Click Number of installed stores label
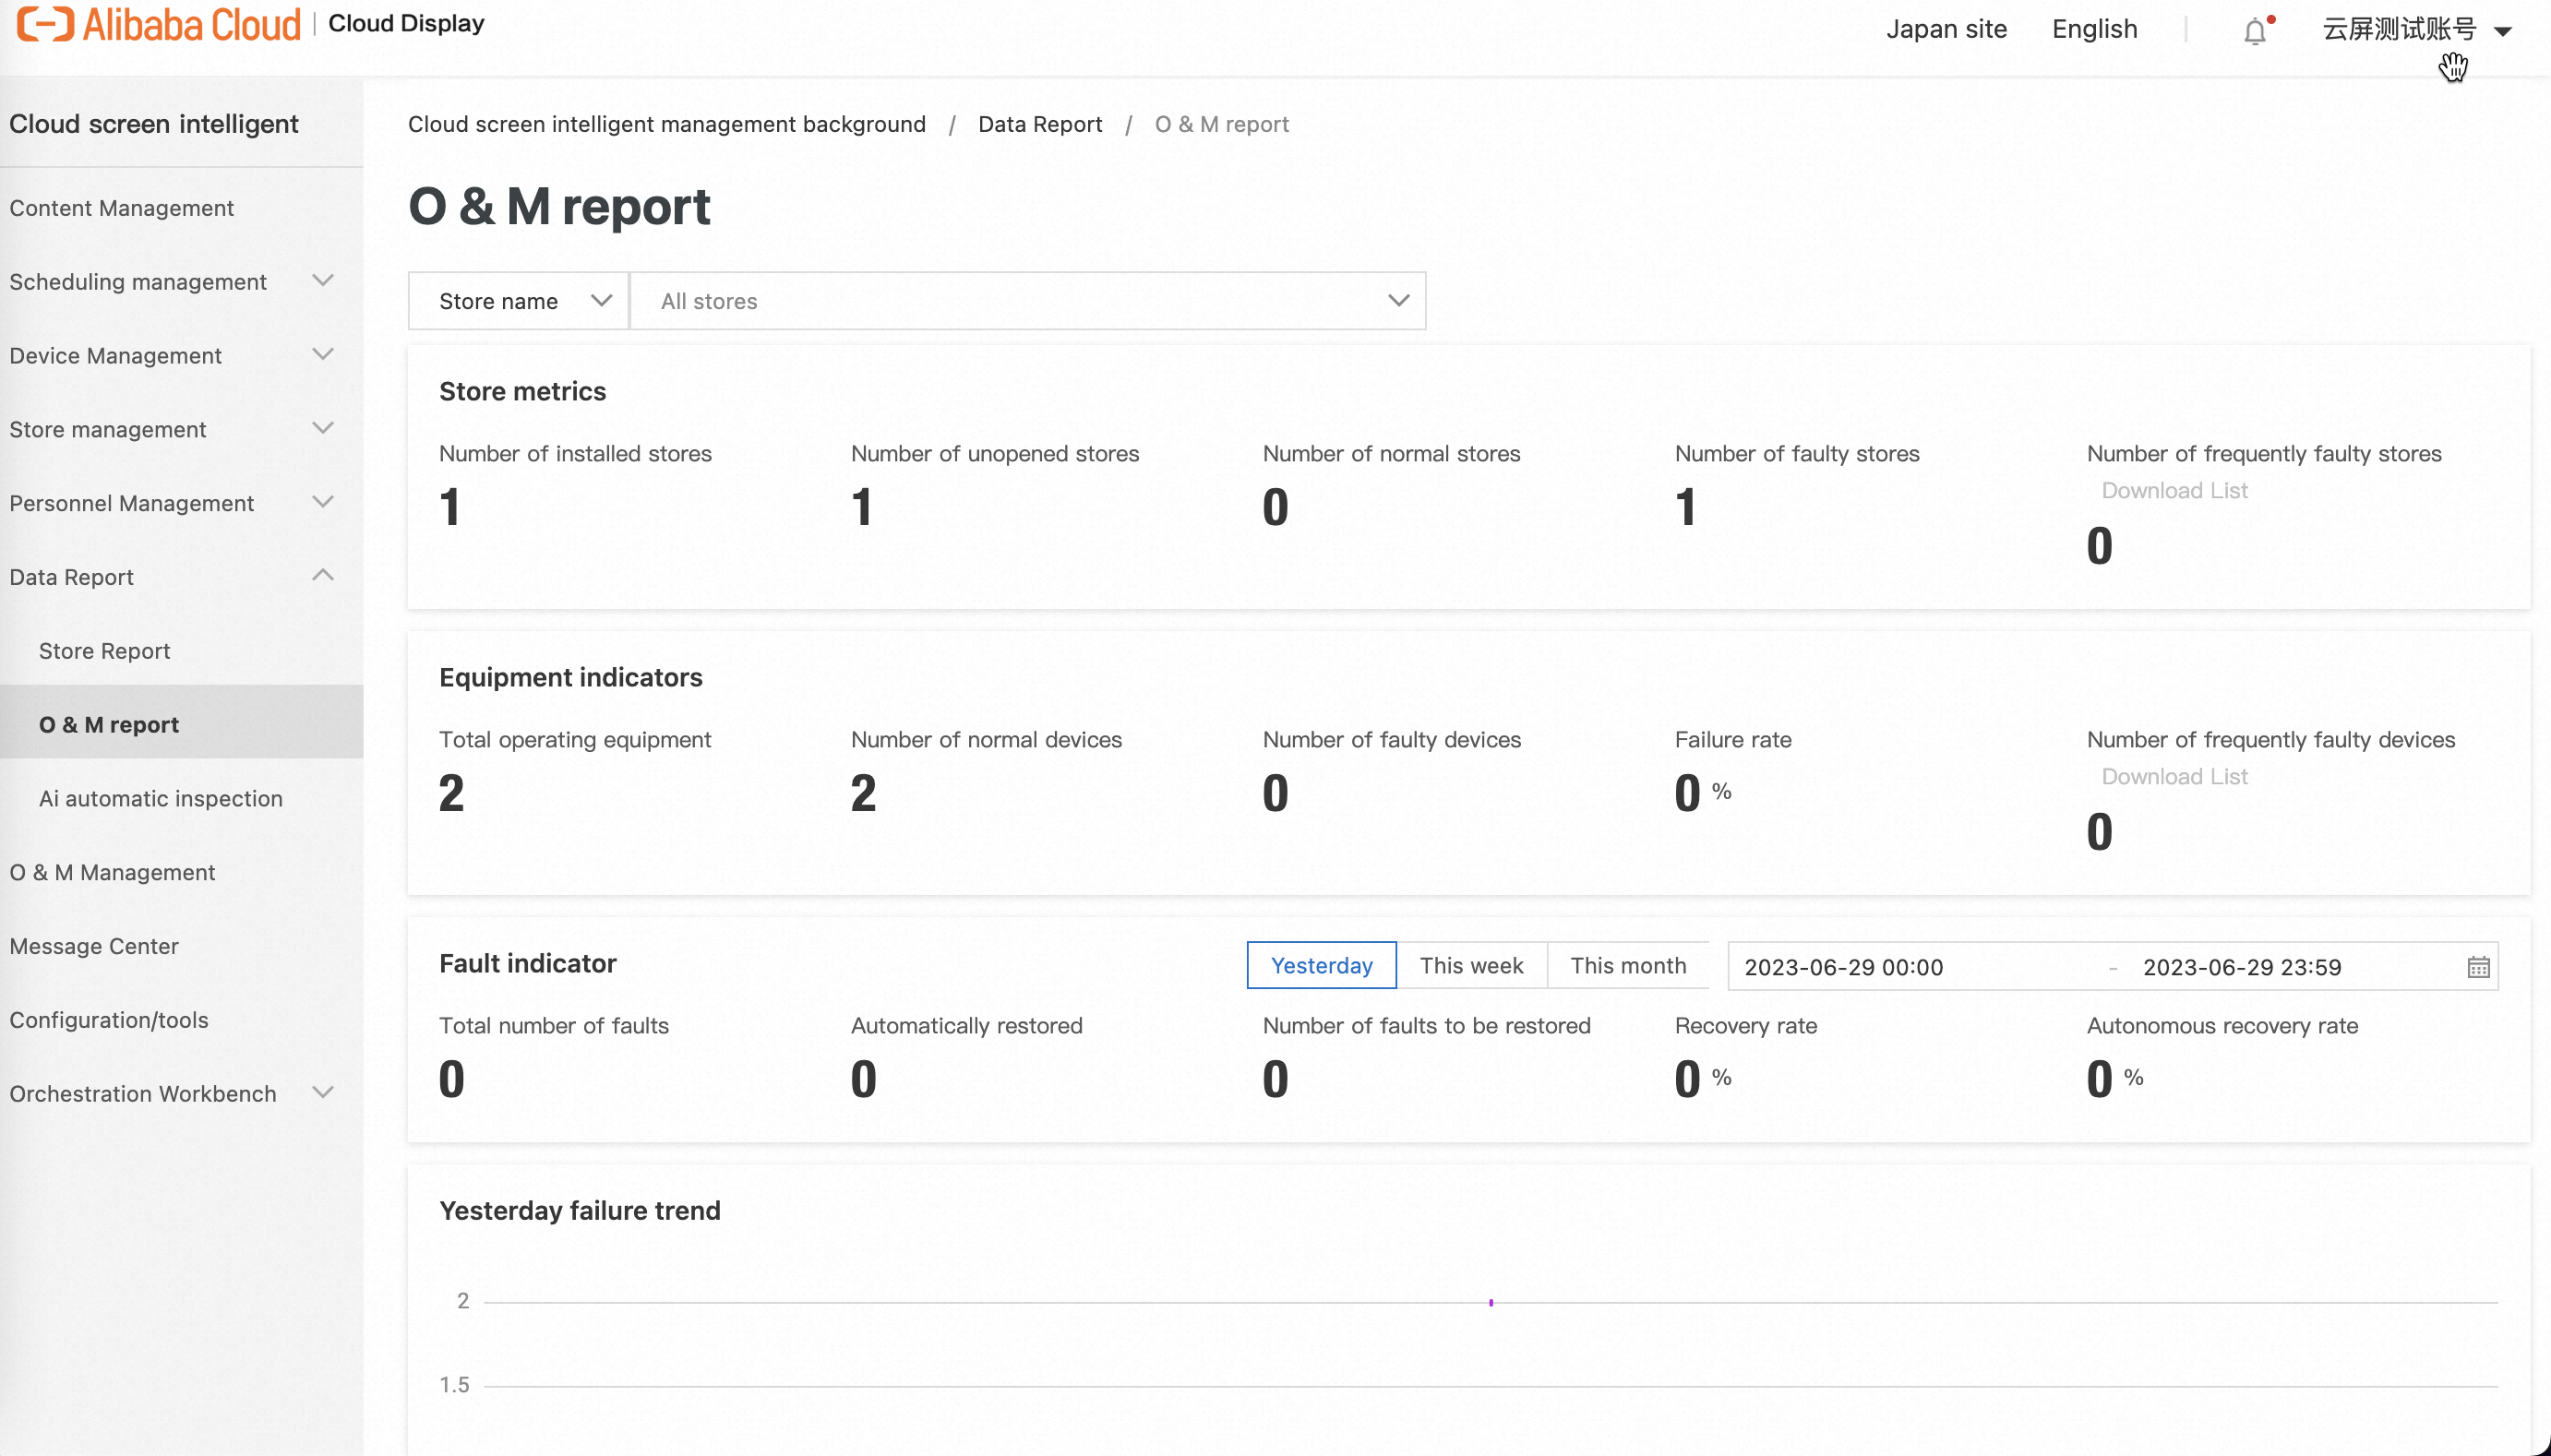Viewport: 2551px width, 1456px height. [x=575, y=453]
